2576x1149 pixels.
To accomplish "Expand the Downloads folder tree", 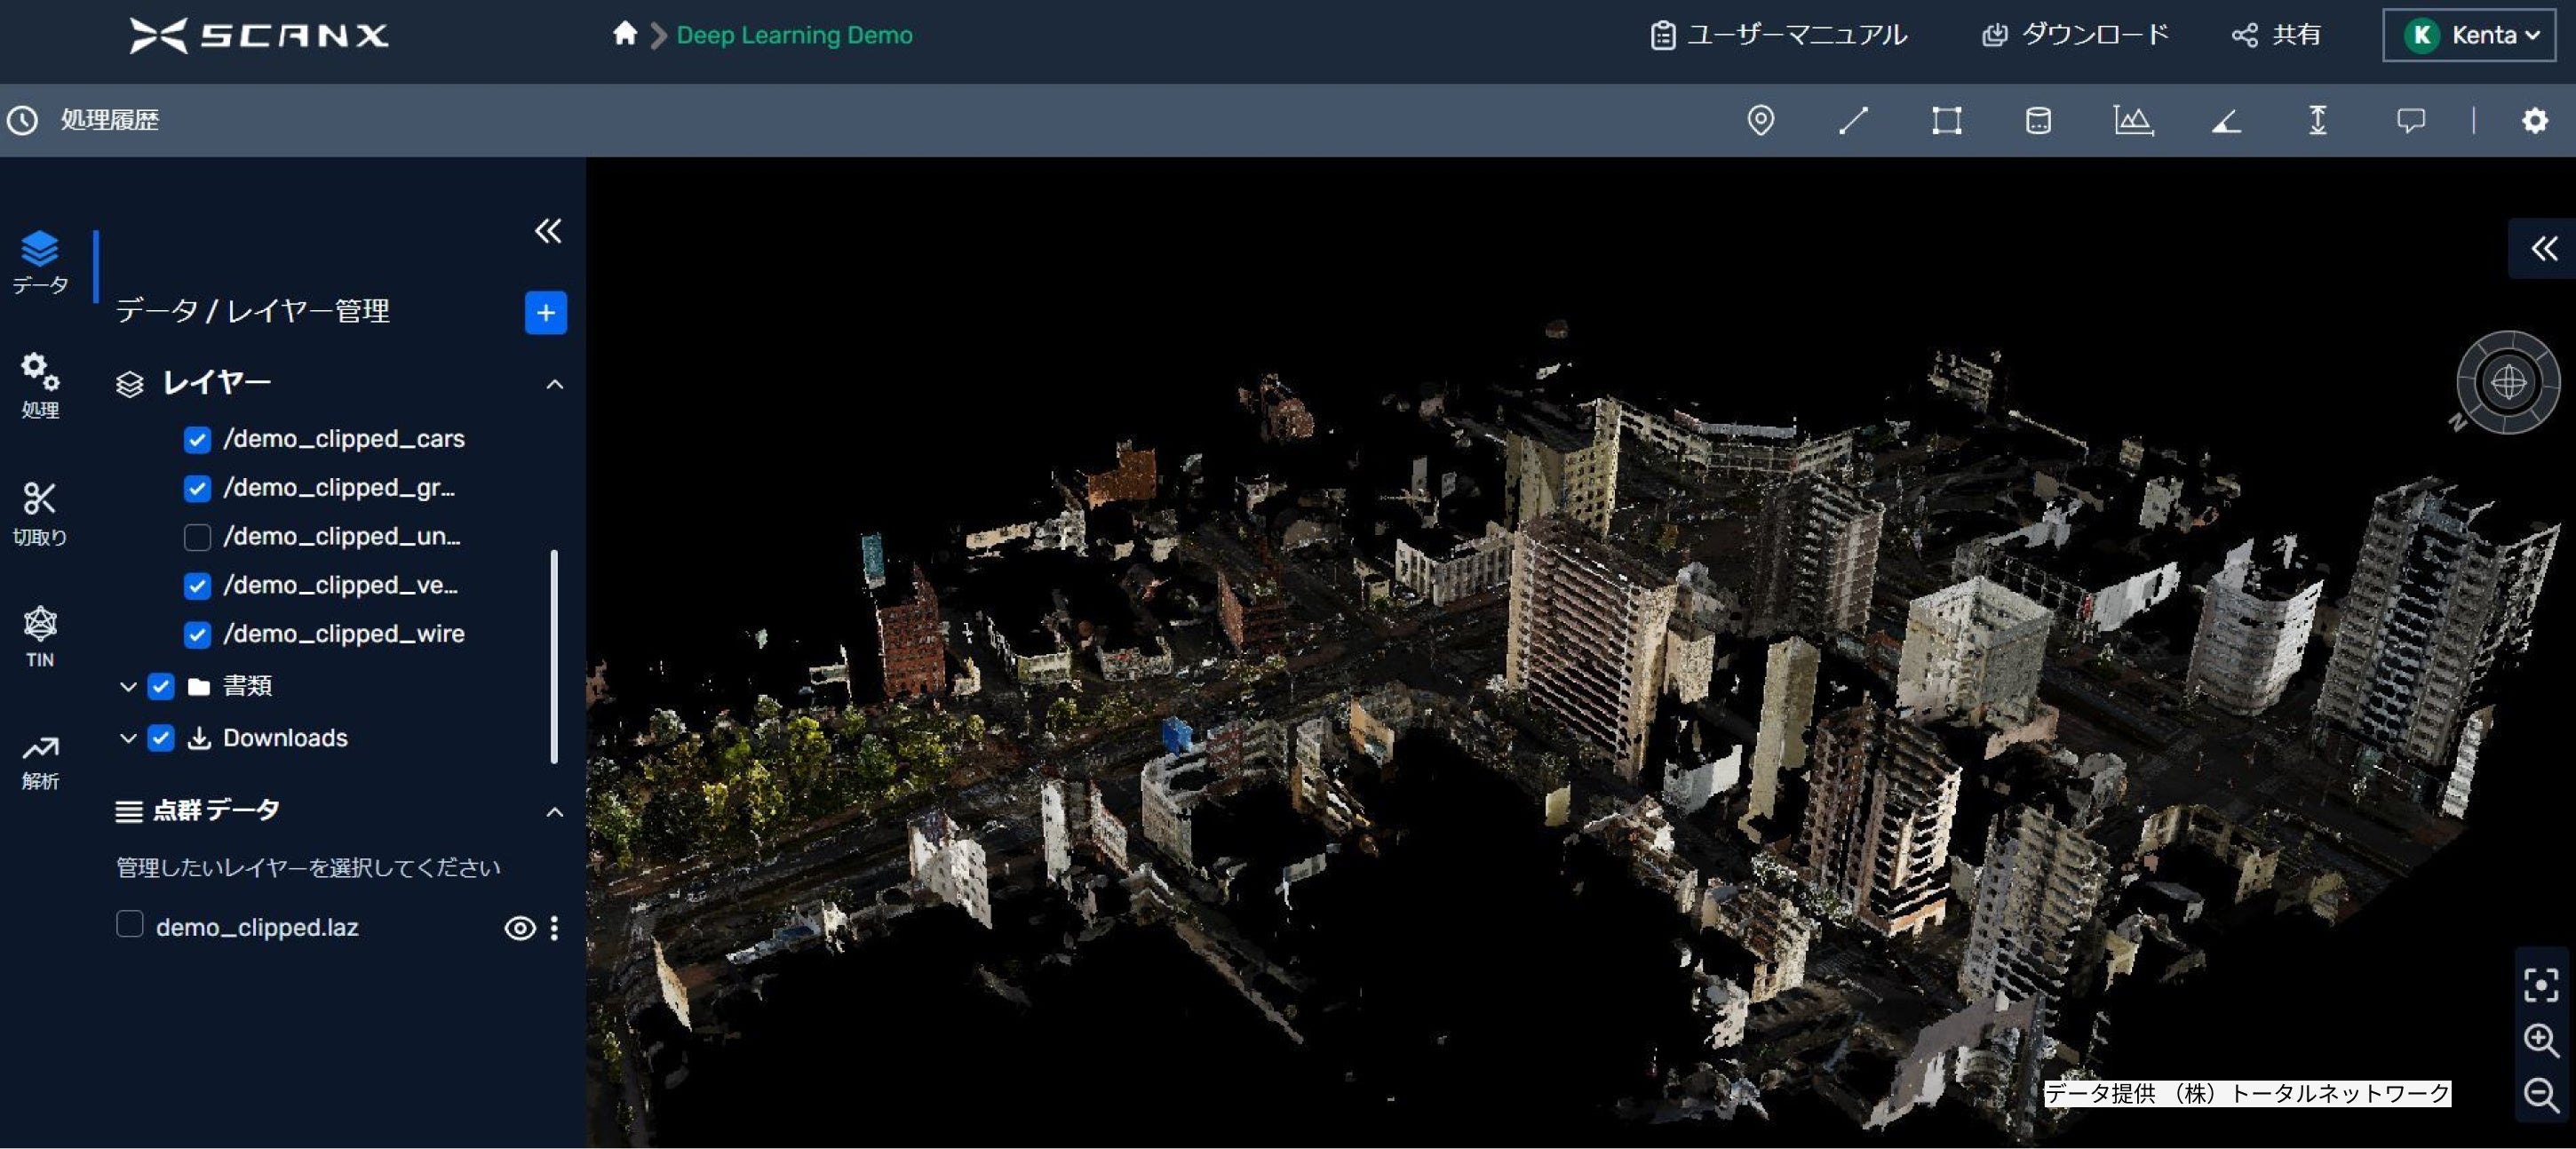I will tap(128, 738).
